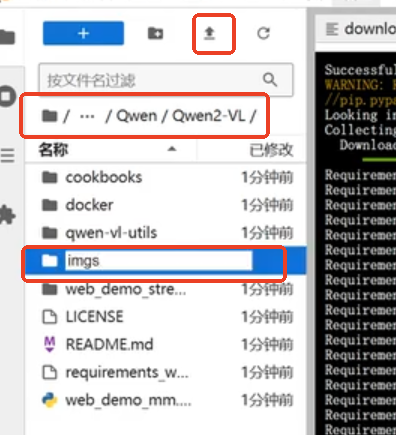Open the running terminals and kernels sidebar icon

click(x=7, y=96)
